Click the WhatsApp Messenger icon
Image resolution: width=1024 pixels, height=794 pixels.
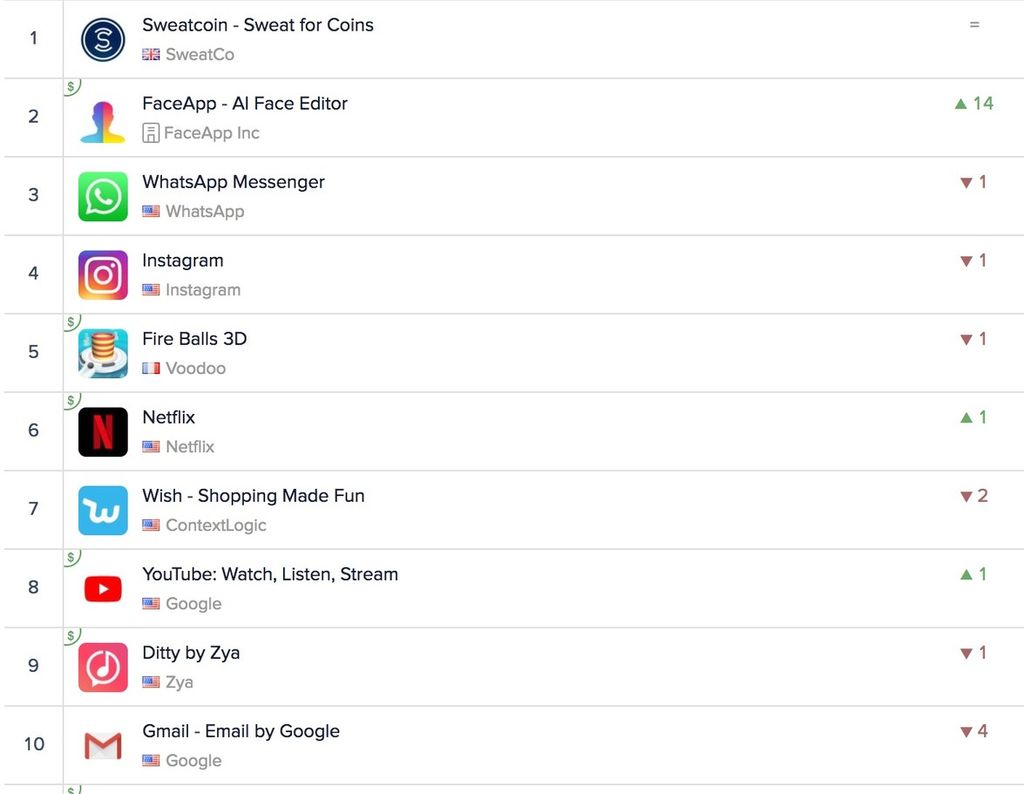point(103,196)
